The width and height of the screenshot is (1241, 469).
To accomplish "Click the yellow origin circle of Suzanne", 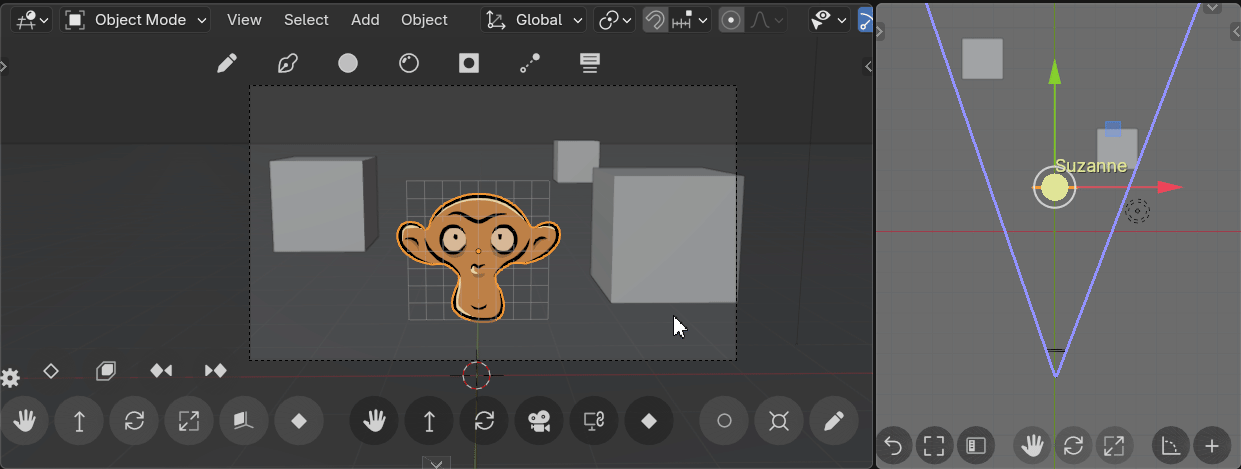I will (x=1054, y=187).
